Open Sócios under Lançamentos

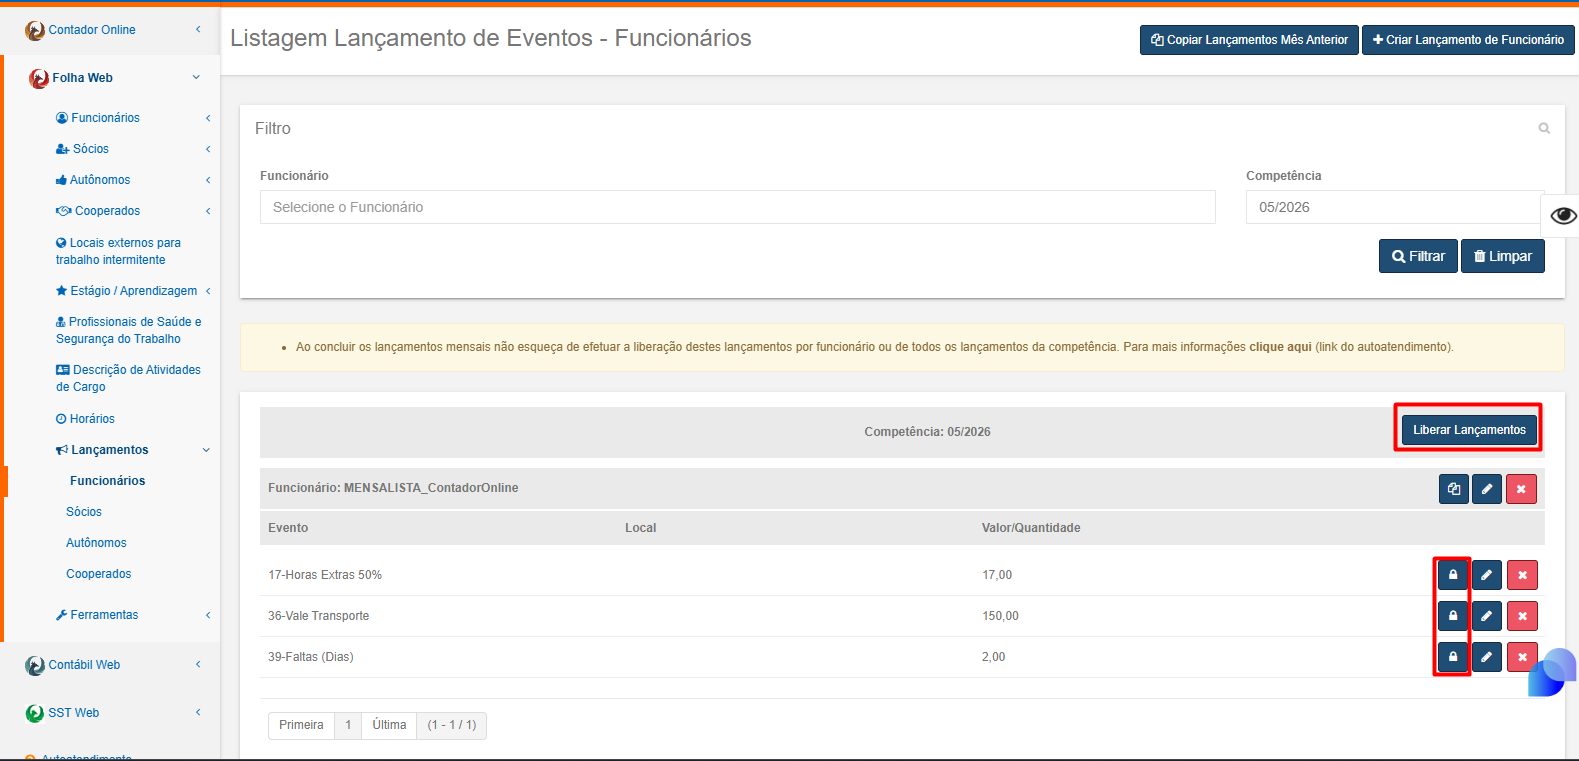(x=84, y=512)
